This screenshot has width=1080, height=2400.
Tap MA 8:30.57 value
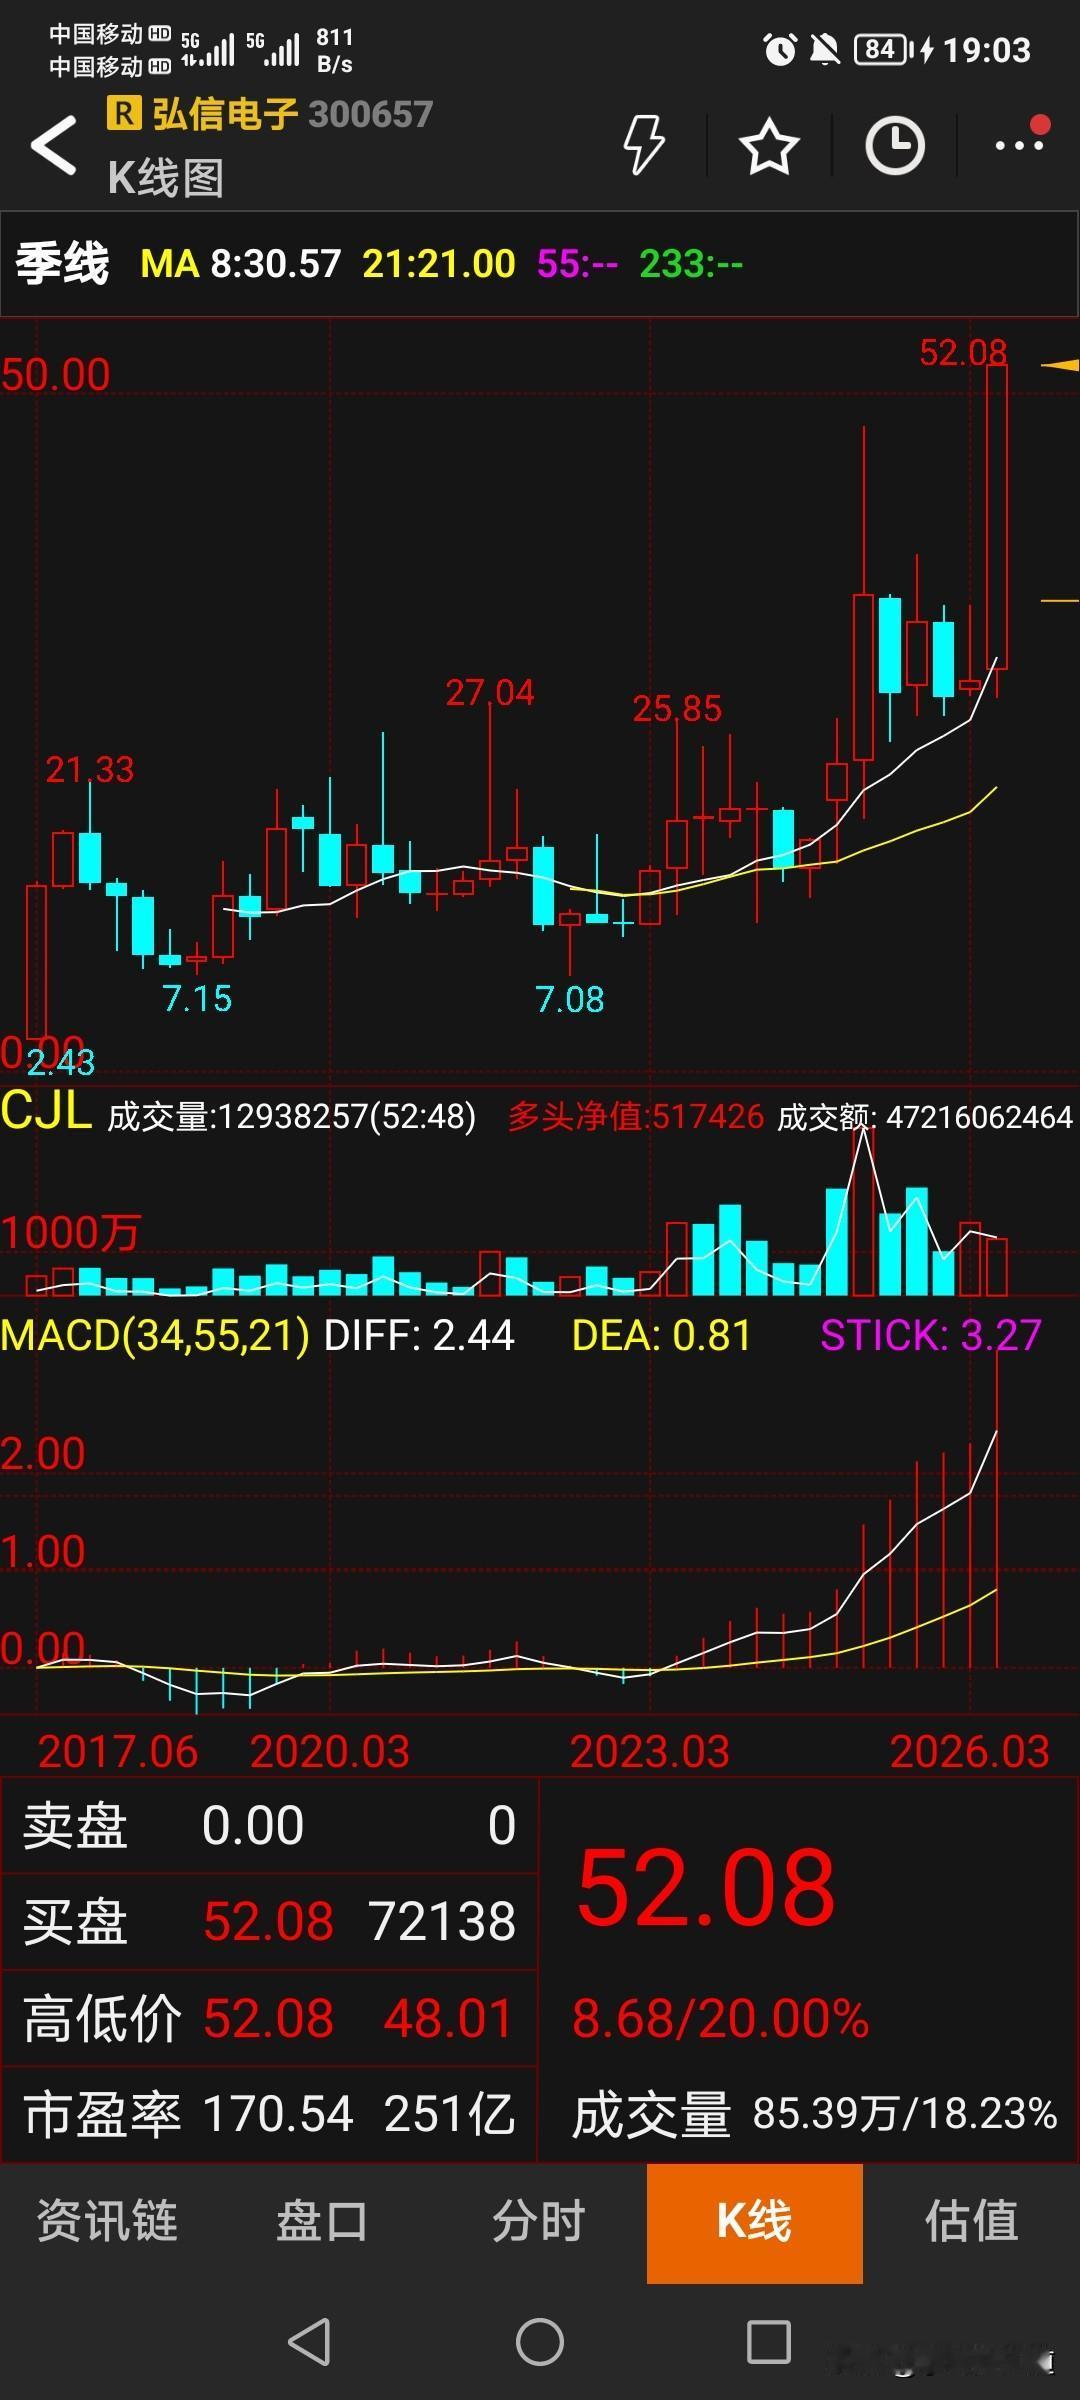[241, 264]
